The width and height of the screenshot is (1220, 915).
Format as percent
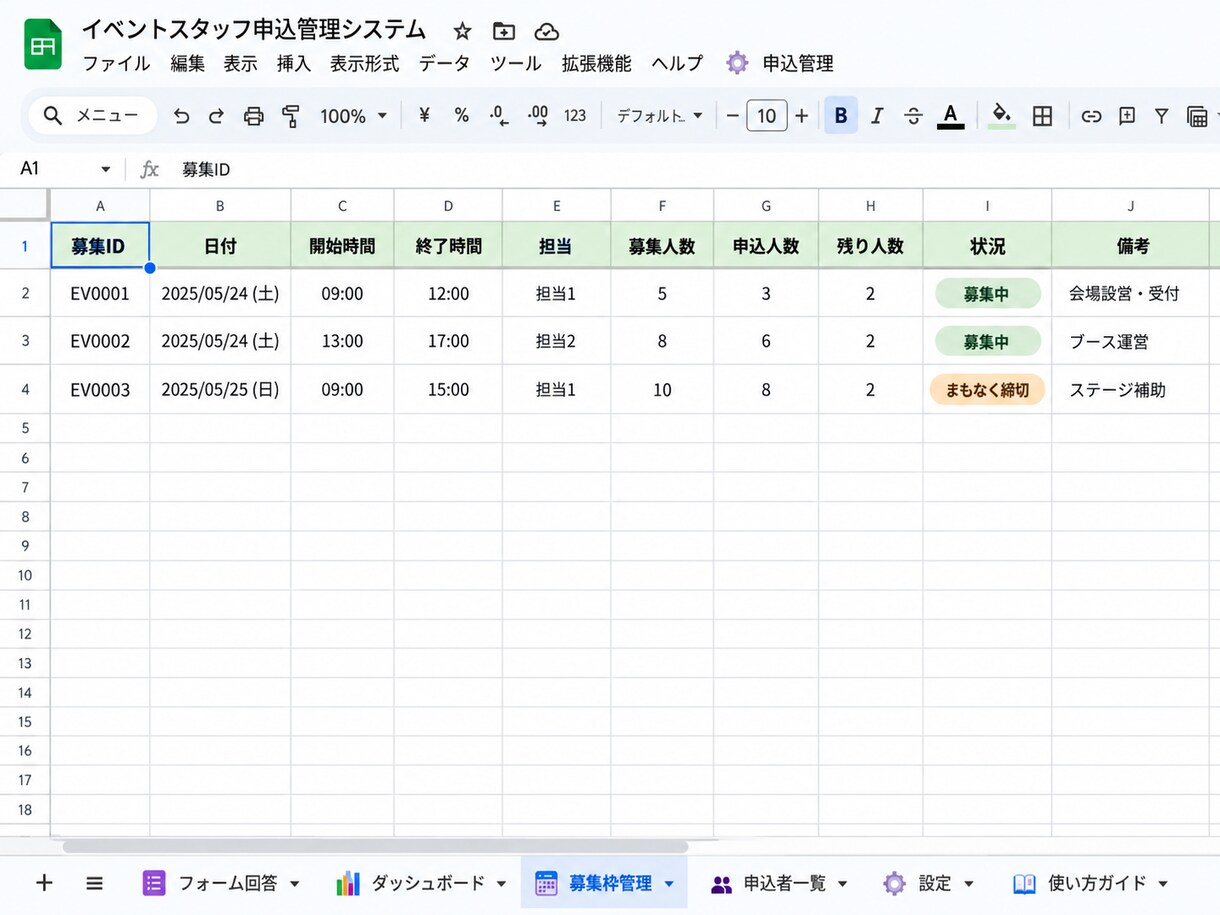click(x=461, y=115)
